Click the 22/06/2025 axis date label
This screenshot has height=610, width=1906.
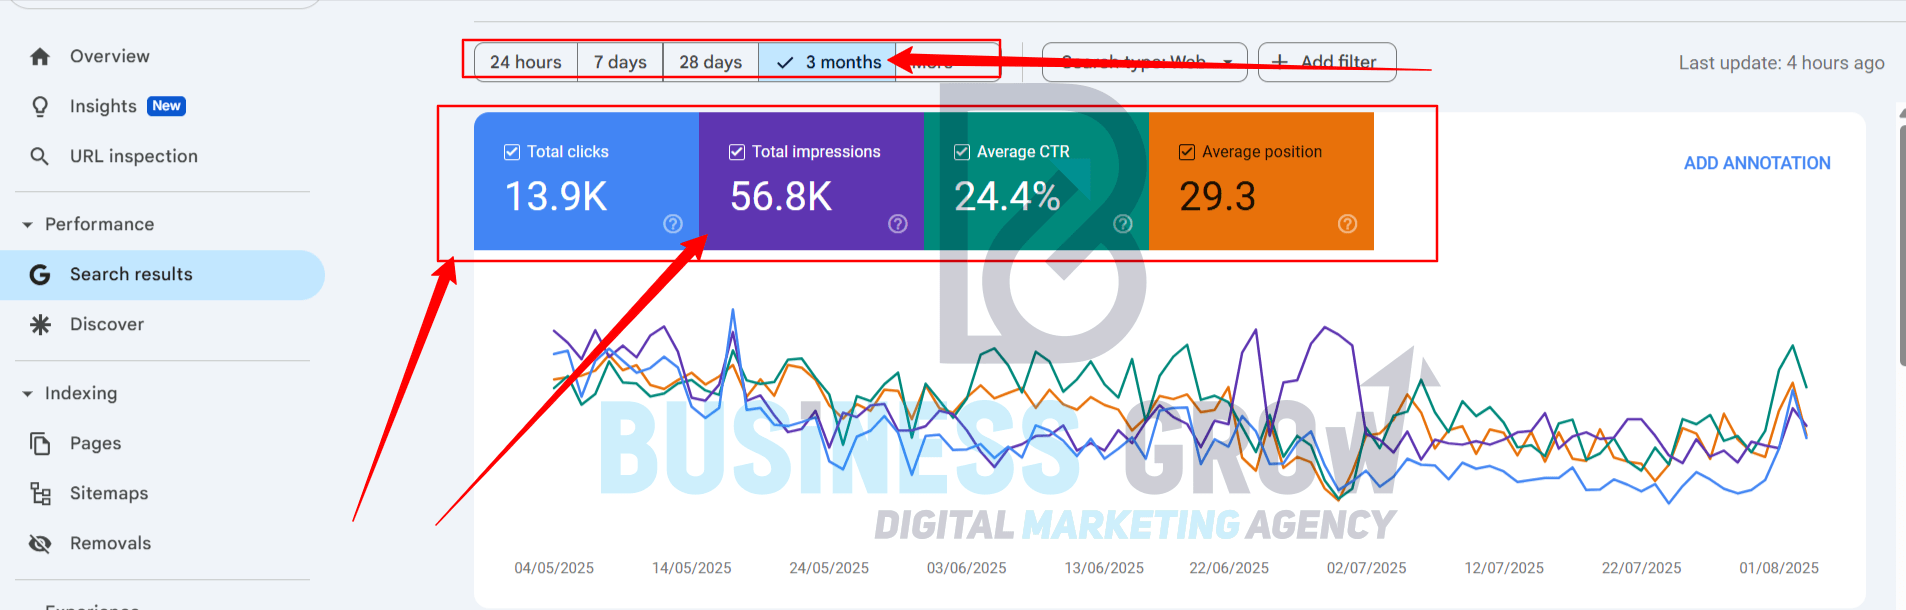pyautogui.click(x=1229, y=568)
